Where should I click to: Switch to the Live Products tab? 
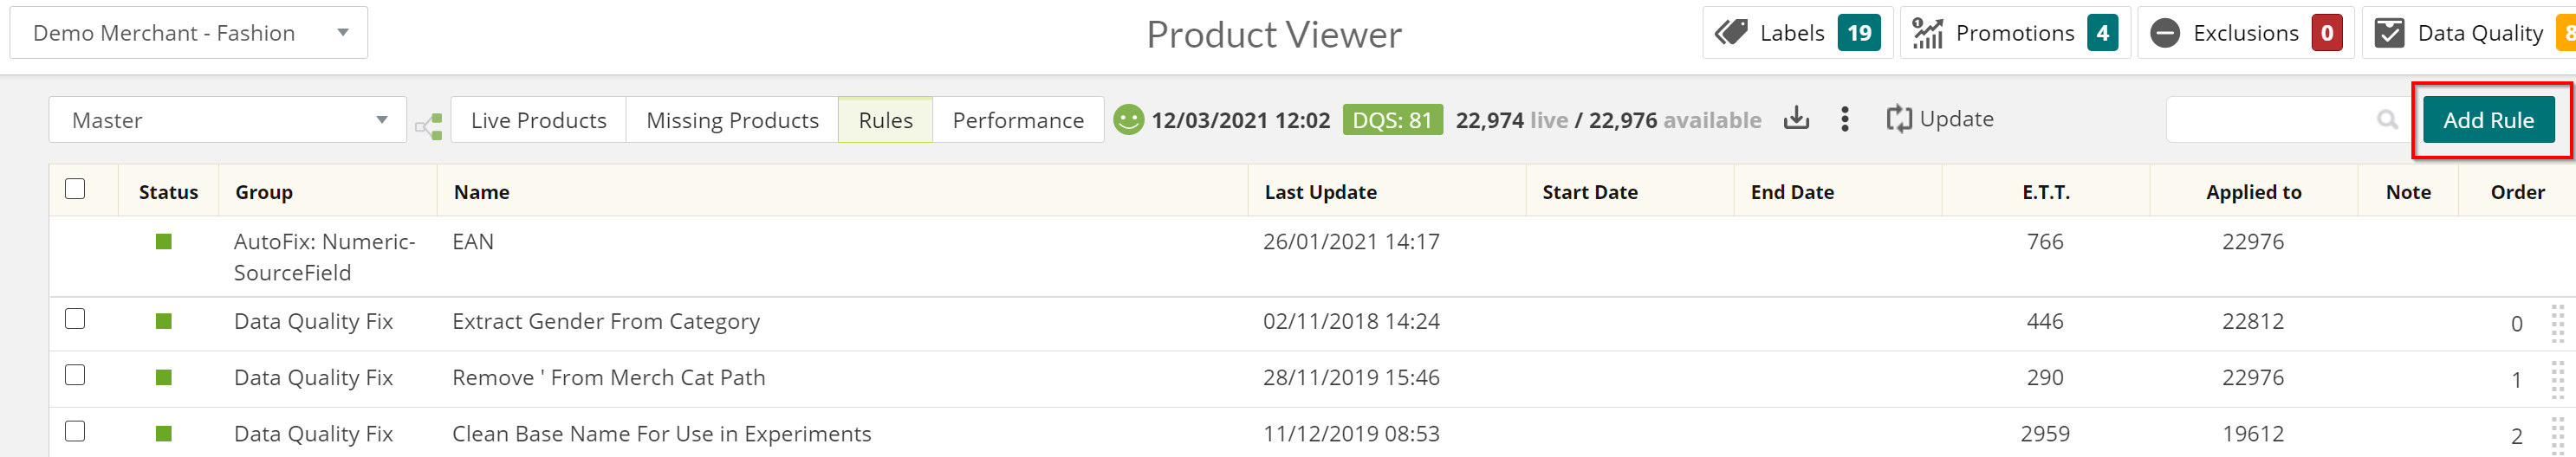coord(539,120)
